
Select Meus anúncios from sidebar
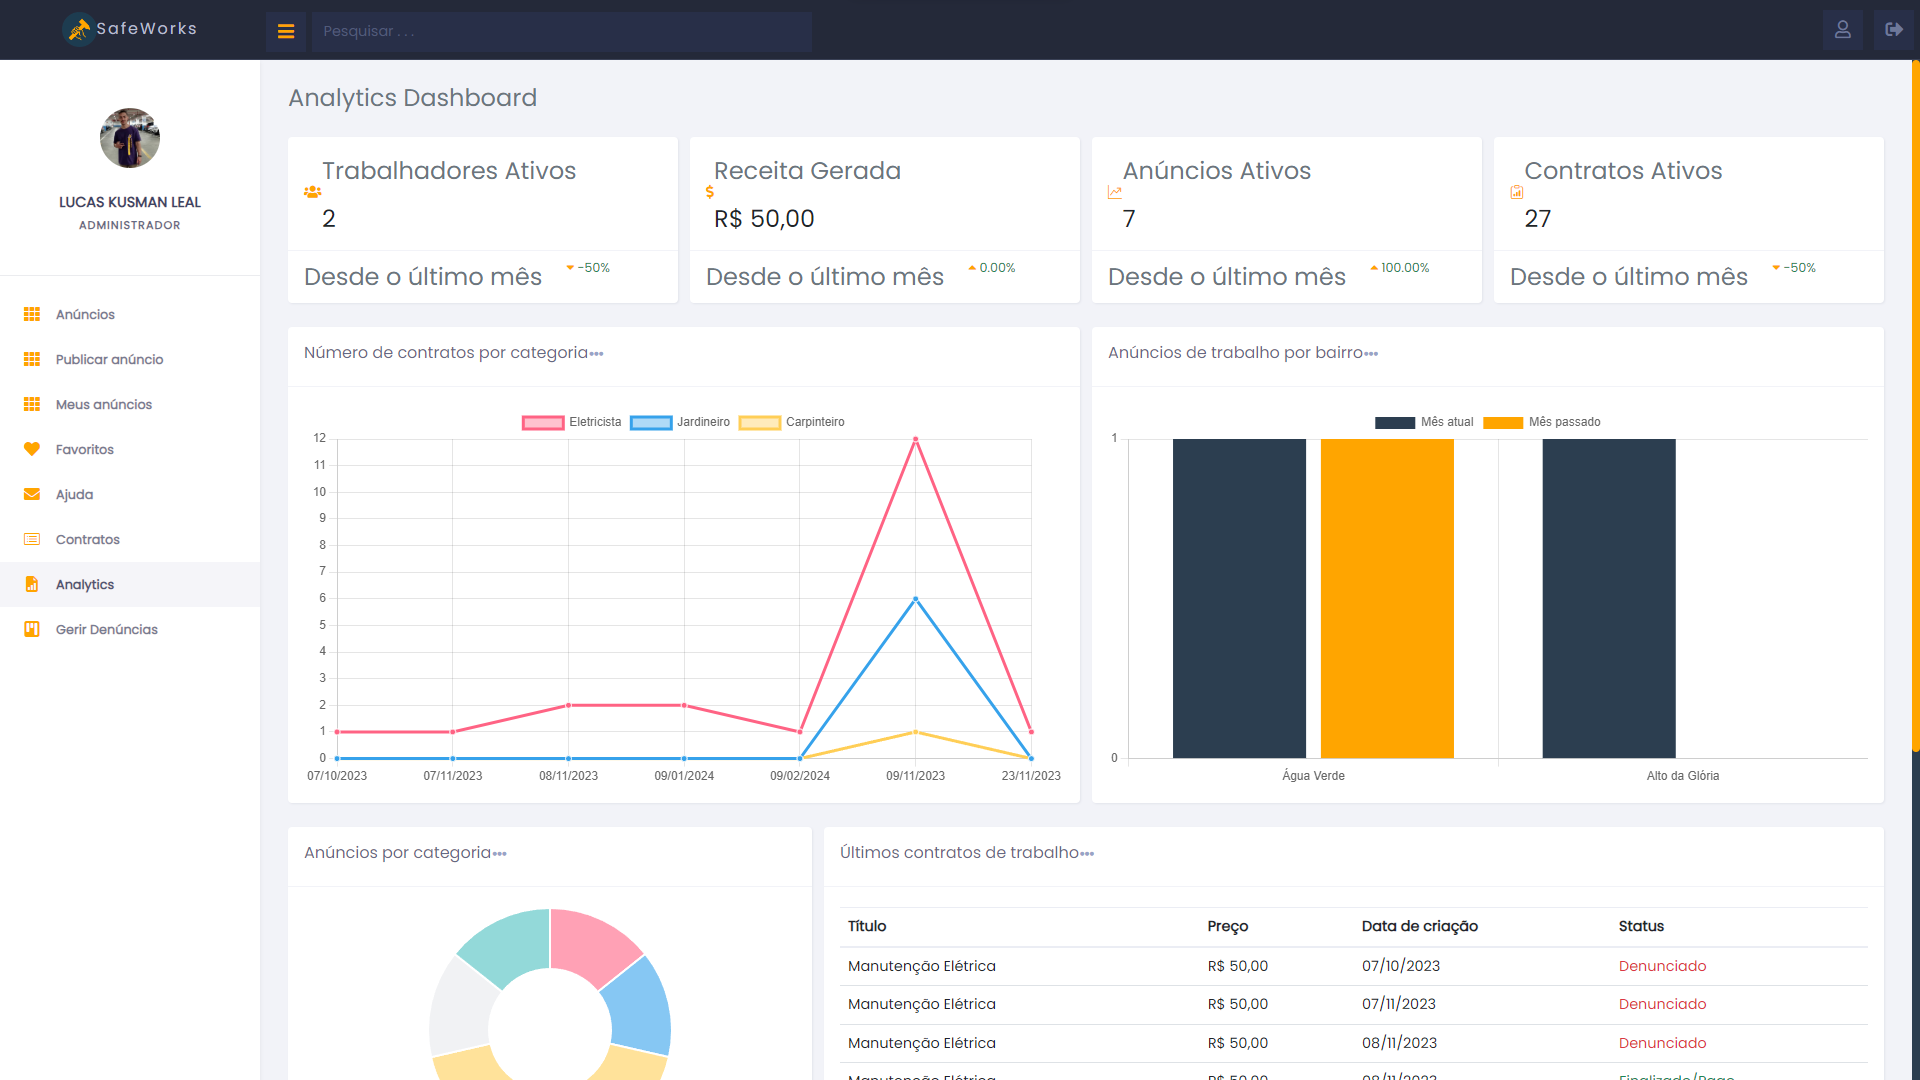point(103,404)
